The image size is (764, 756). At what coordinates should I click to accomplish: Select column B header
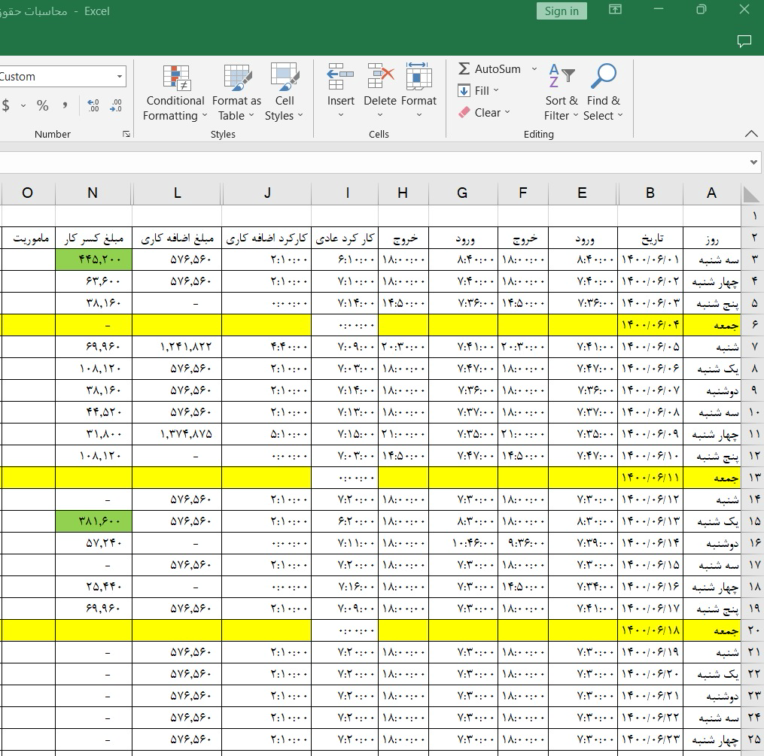pyautogui.click(x=650, y=193)
